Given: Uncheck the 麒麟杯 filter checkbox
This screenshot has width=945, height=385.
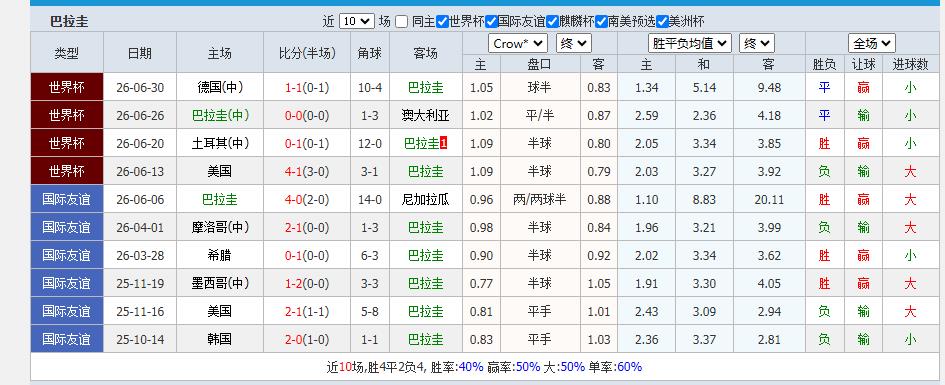Looking at the screenshot, I should 552,22.
